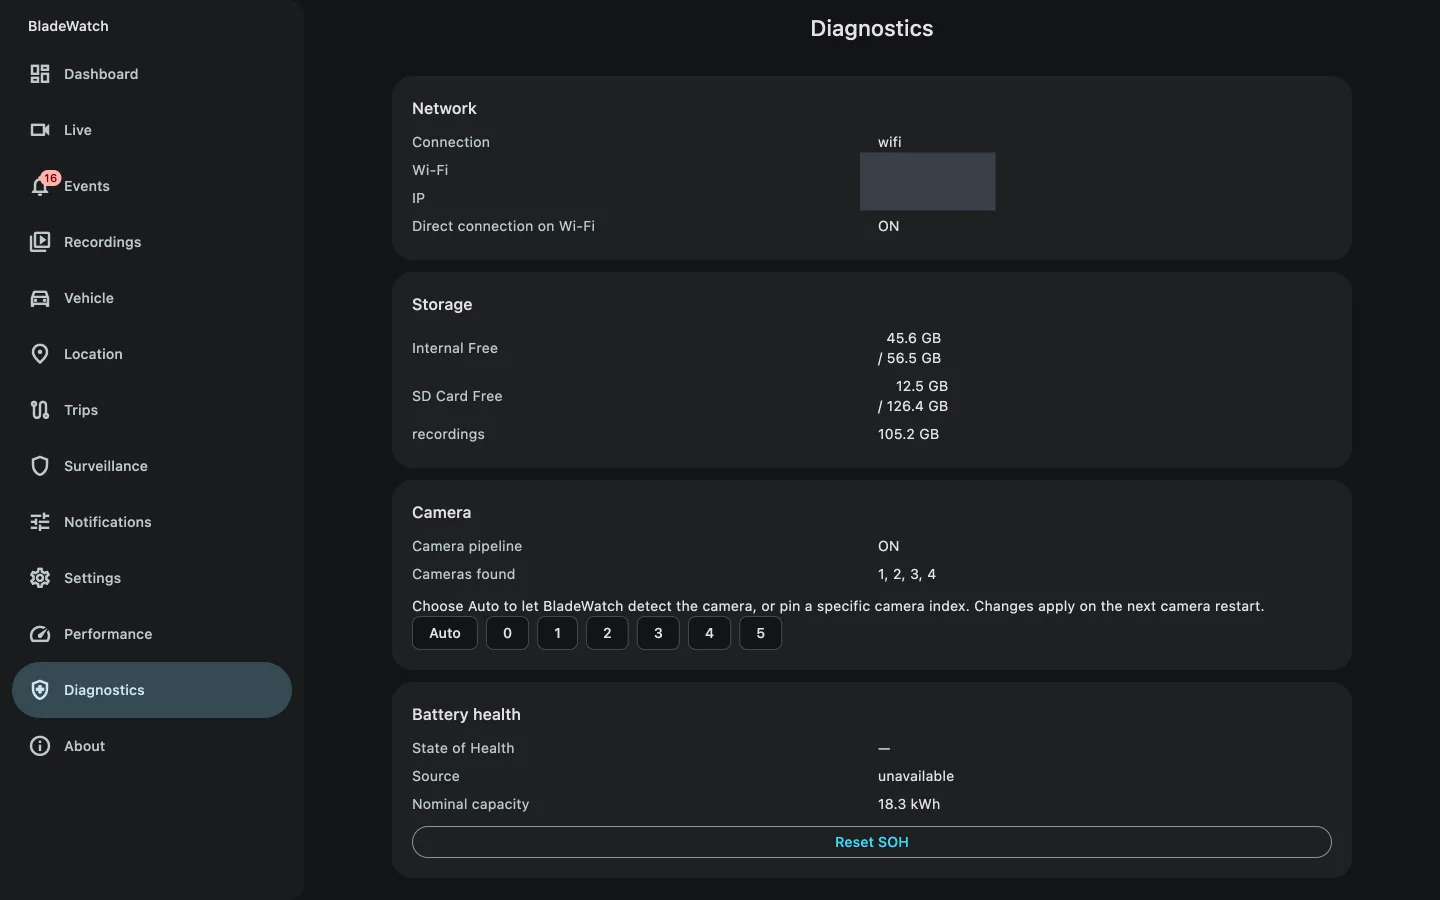This screenshot has height=900, width=1440.
Task: Pin camera index 3
Action: point(658,633)
